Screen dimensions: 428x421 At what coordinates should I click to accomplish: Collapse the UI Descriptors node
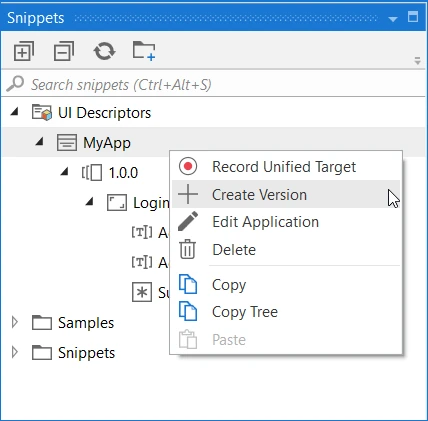coord(14,111)
